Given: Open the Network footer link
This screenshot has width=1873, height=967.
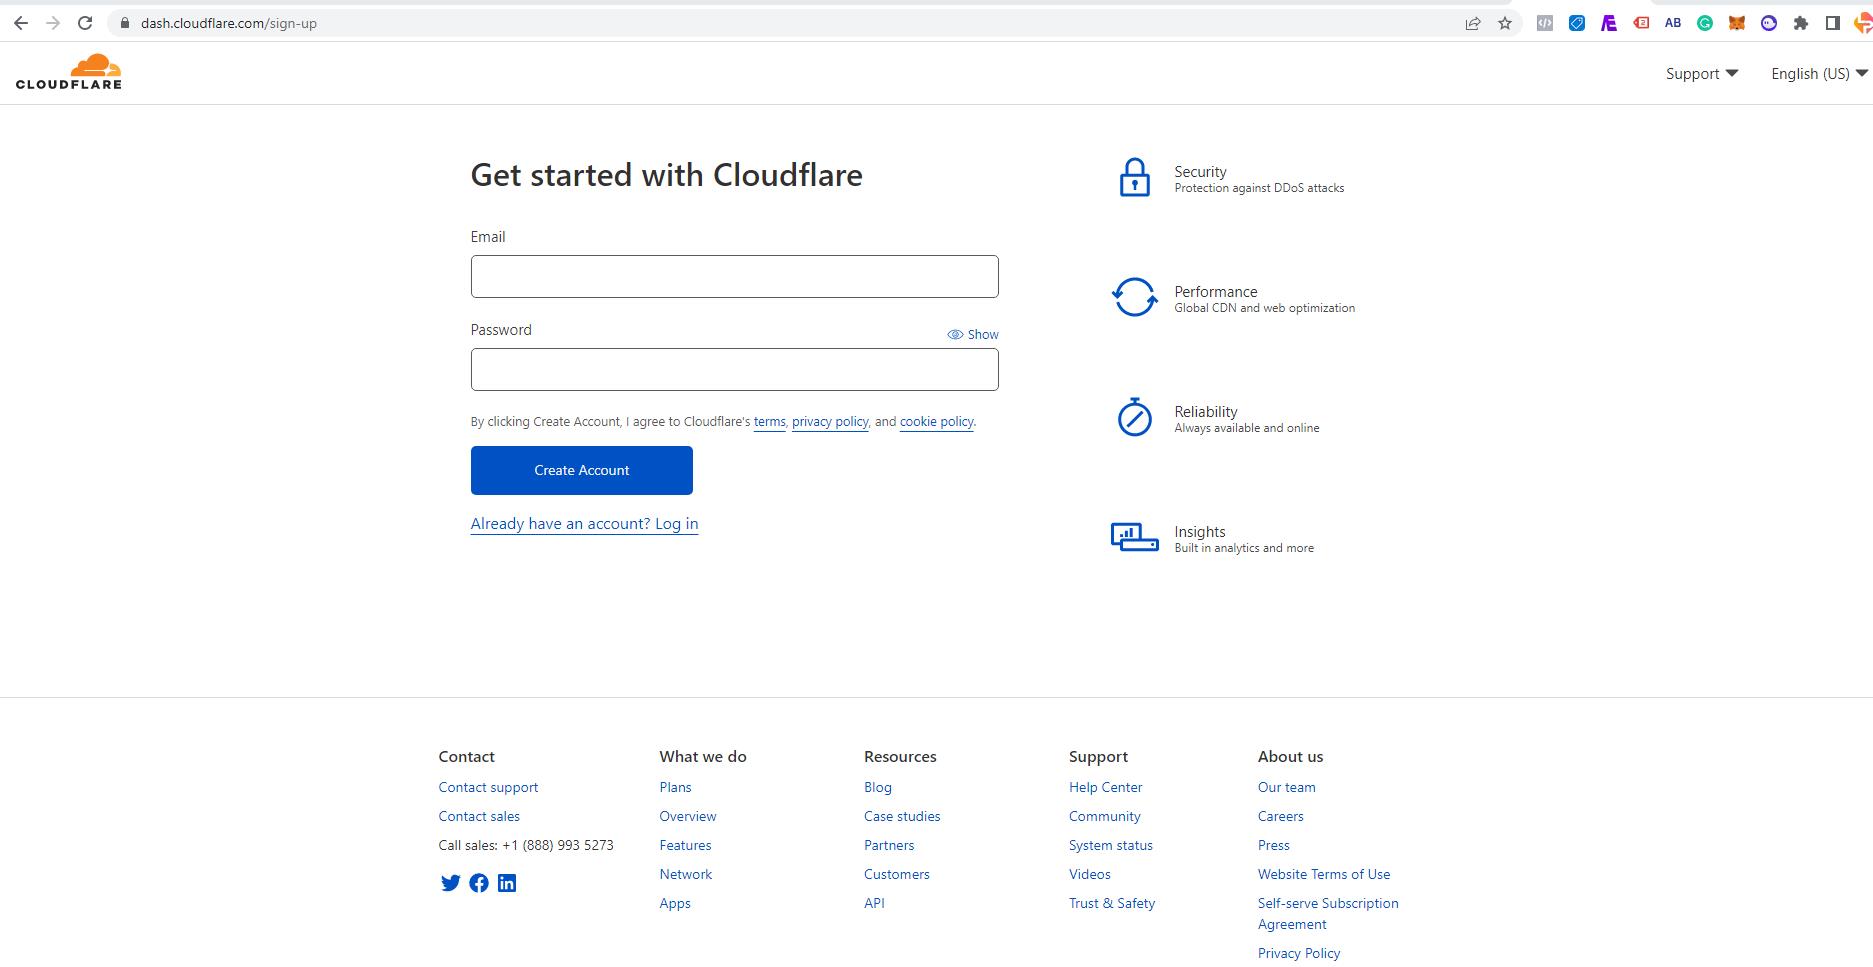Looking at the screenshot, I should tap(686, 875).
